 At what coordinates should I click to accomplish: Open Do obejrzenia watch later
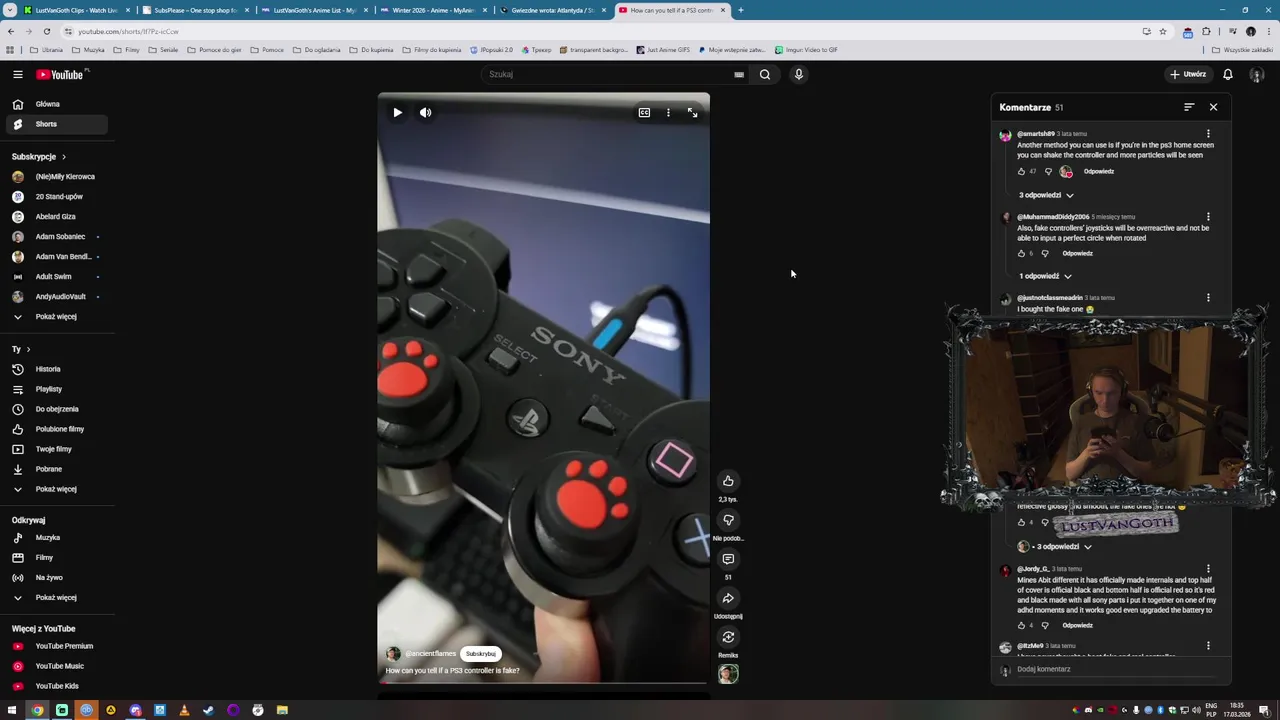pos(56,409)
